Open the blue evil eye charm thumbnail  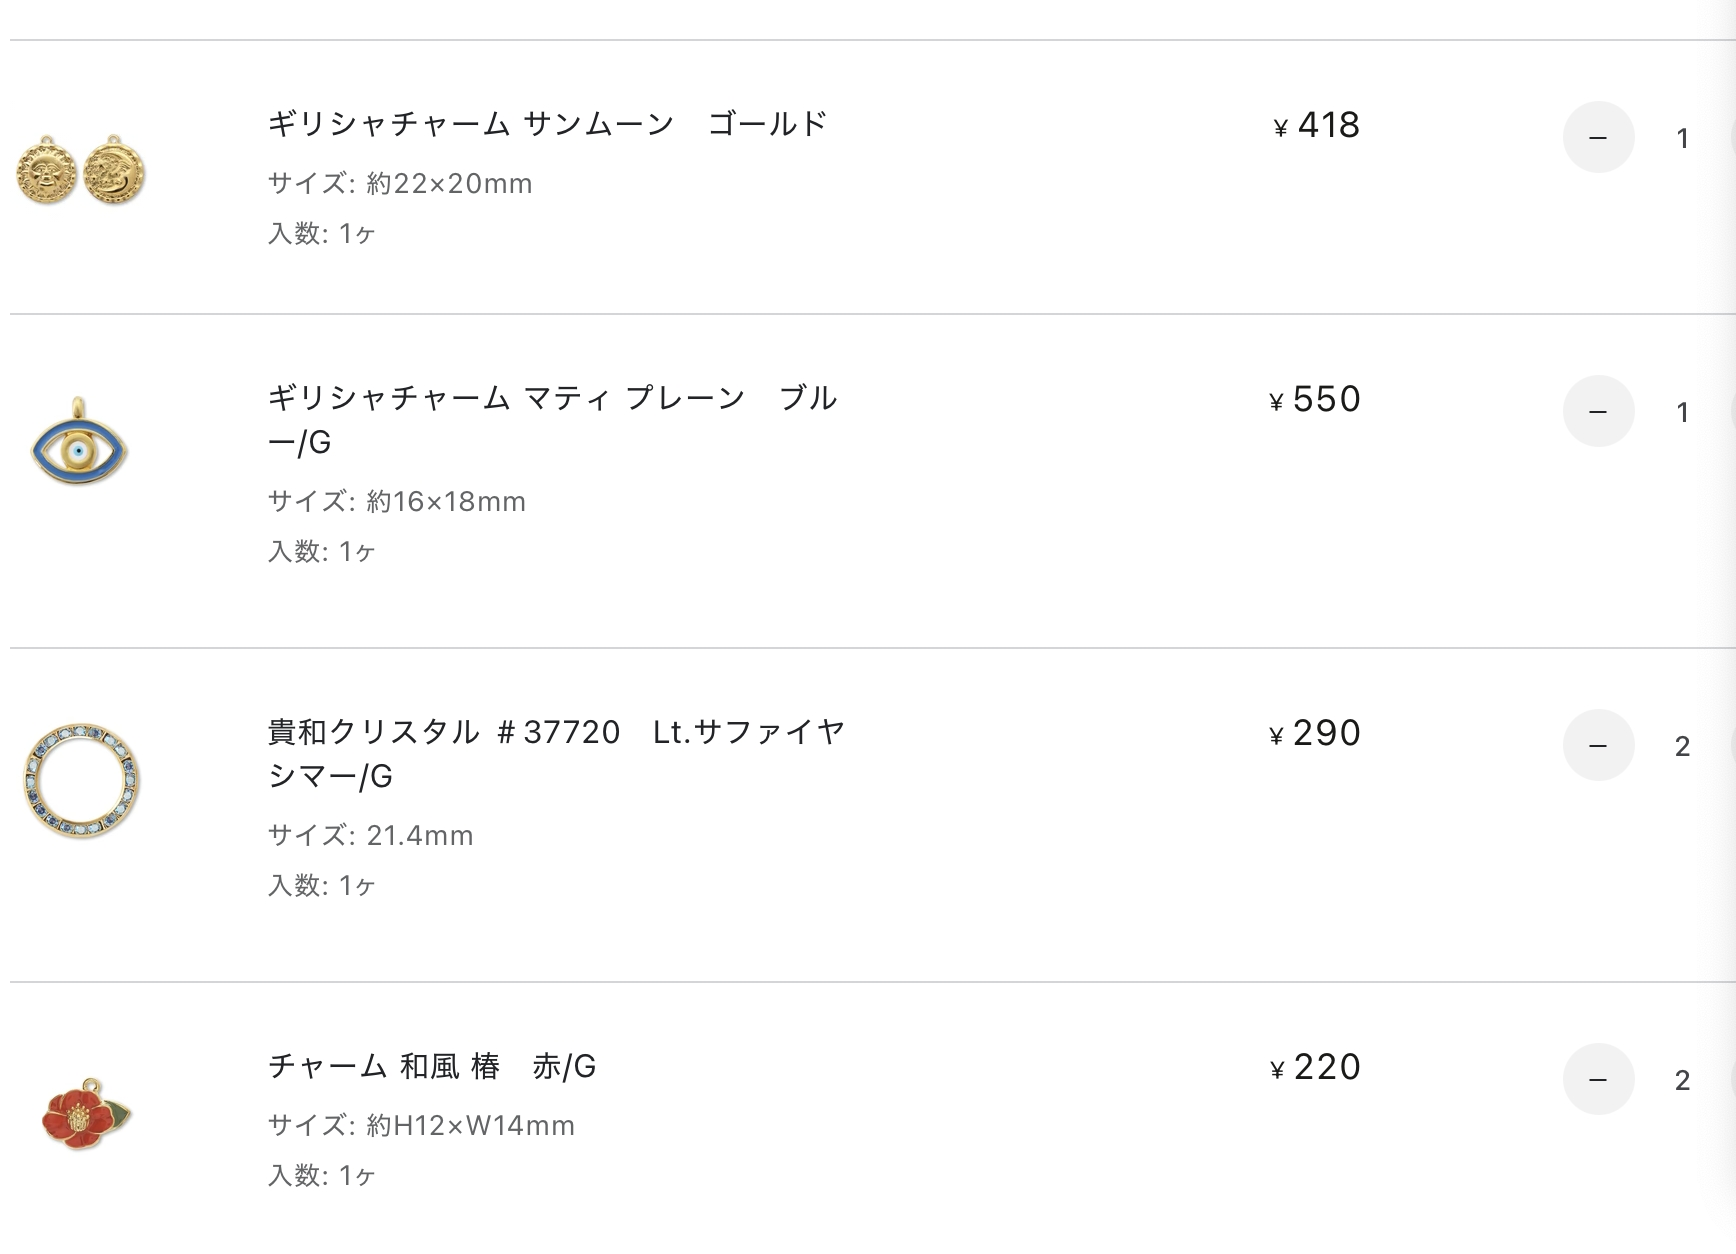coord(80,442)
